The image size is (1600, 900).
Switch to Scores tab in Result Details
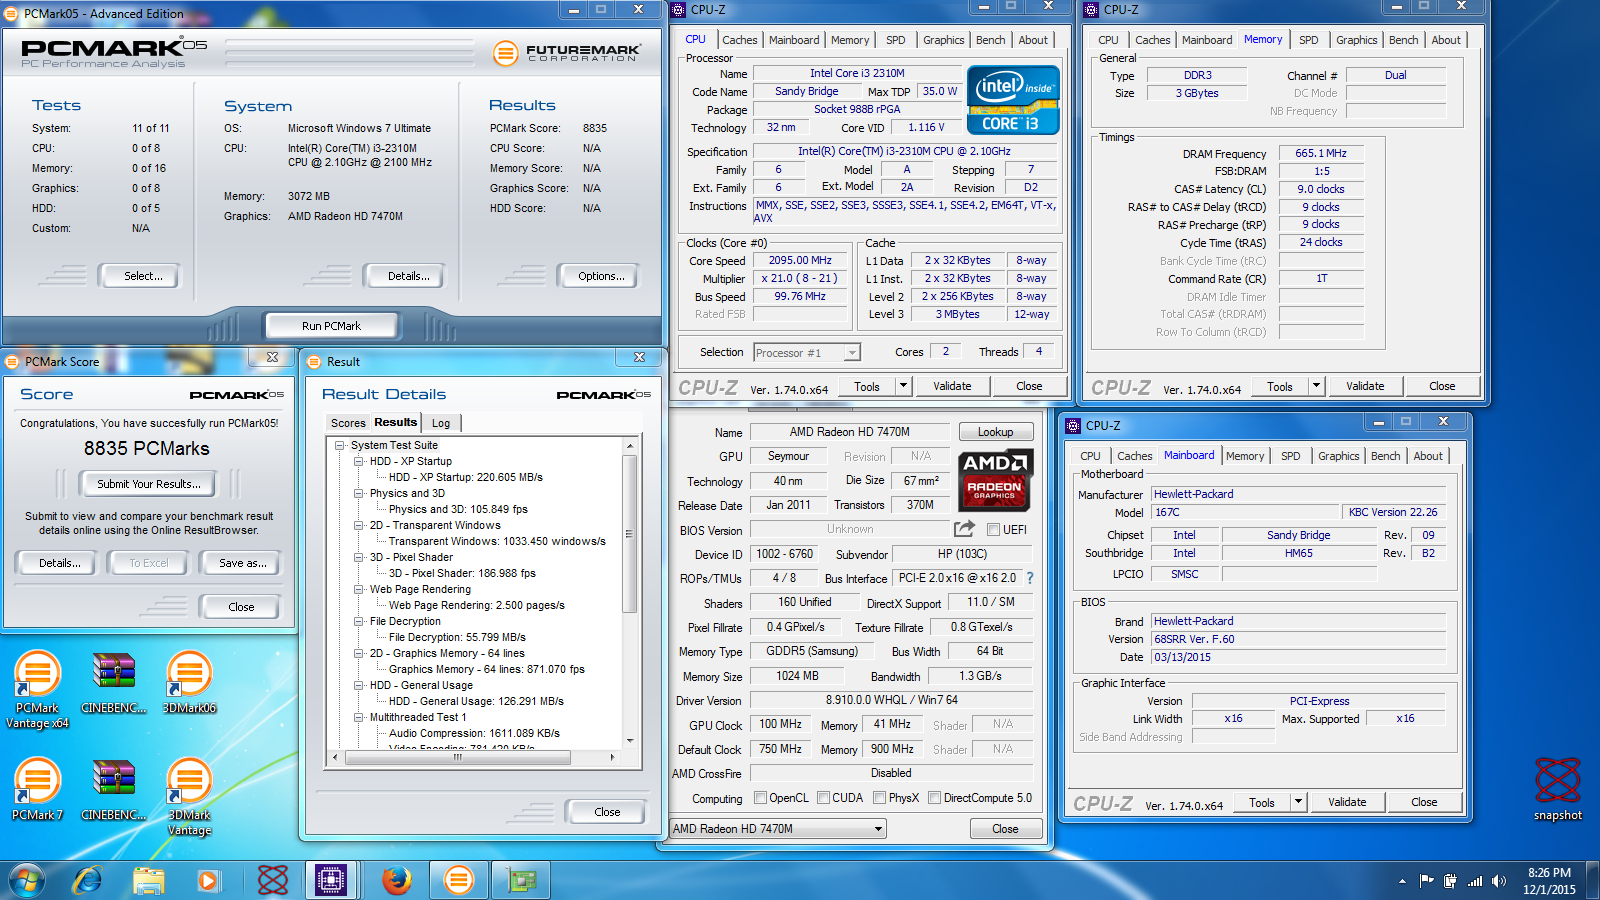click(348, 423)
